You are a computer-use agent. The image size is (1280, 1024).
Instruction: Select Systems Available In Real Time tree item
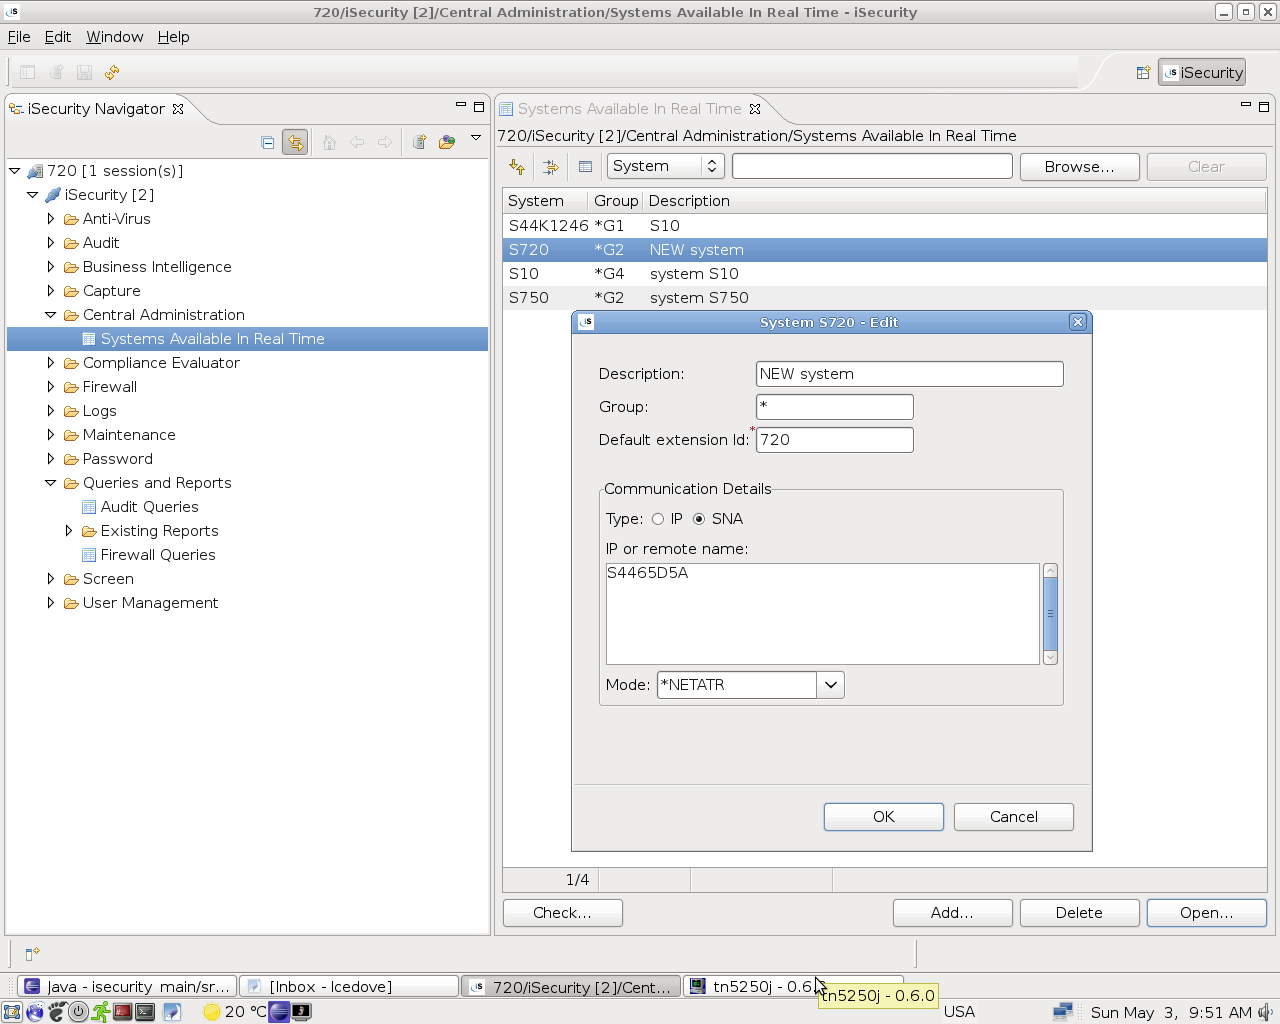pyautogui.click(x=212, y=339)
